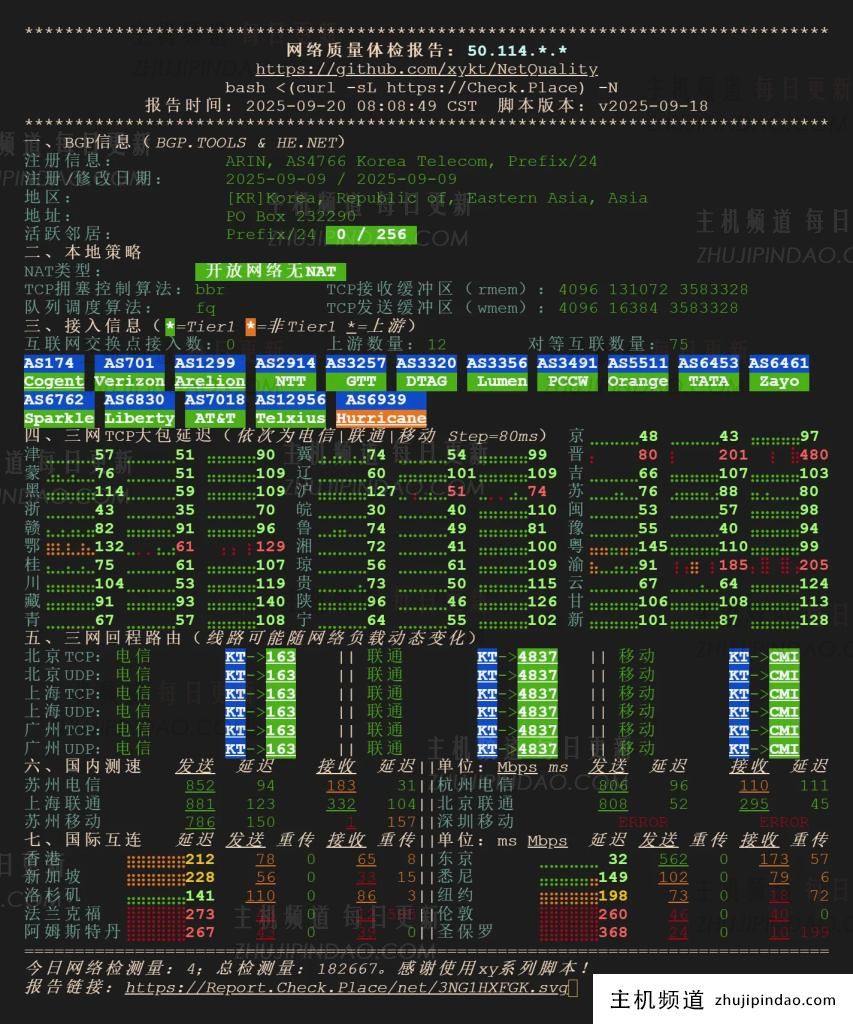Click the Verizon provider label
The image size is (853, 1024).
click(129, 381)
